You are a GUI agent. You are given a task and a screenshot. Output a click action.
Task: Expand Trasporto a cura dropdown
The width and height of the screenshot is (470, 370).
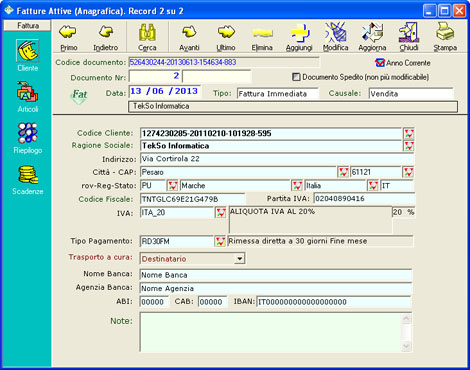(x=239, y=259)
